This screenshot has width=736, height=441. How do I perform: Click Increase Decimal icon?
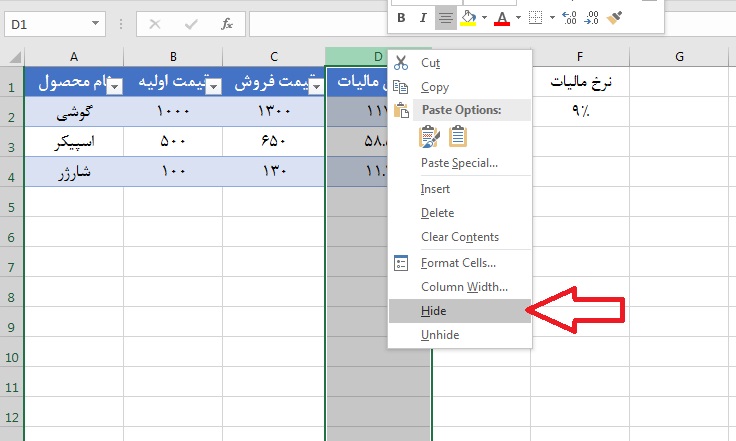click(x=569, y=18)
